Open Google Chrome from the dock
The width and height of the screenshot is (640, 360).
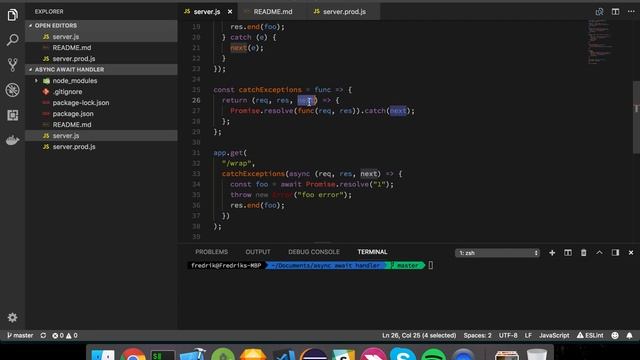tap(133, 354)
